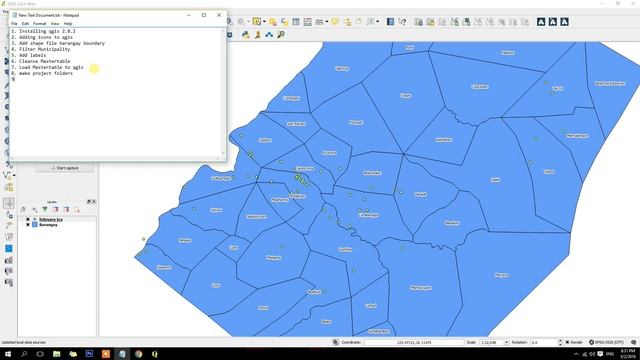Undock the Layers panel
640x360 pixels.
tap(89, 202)
